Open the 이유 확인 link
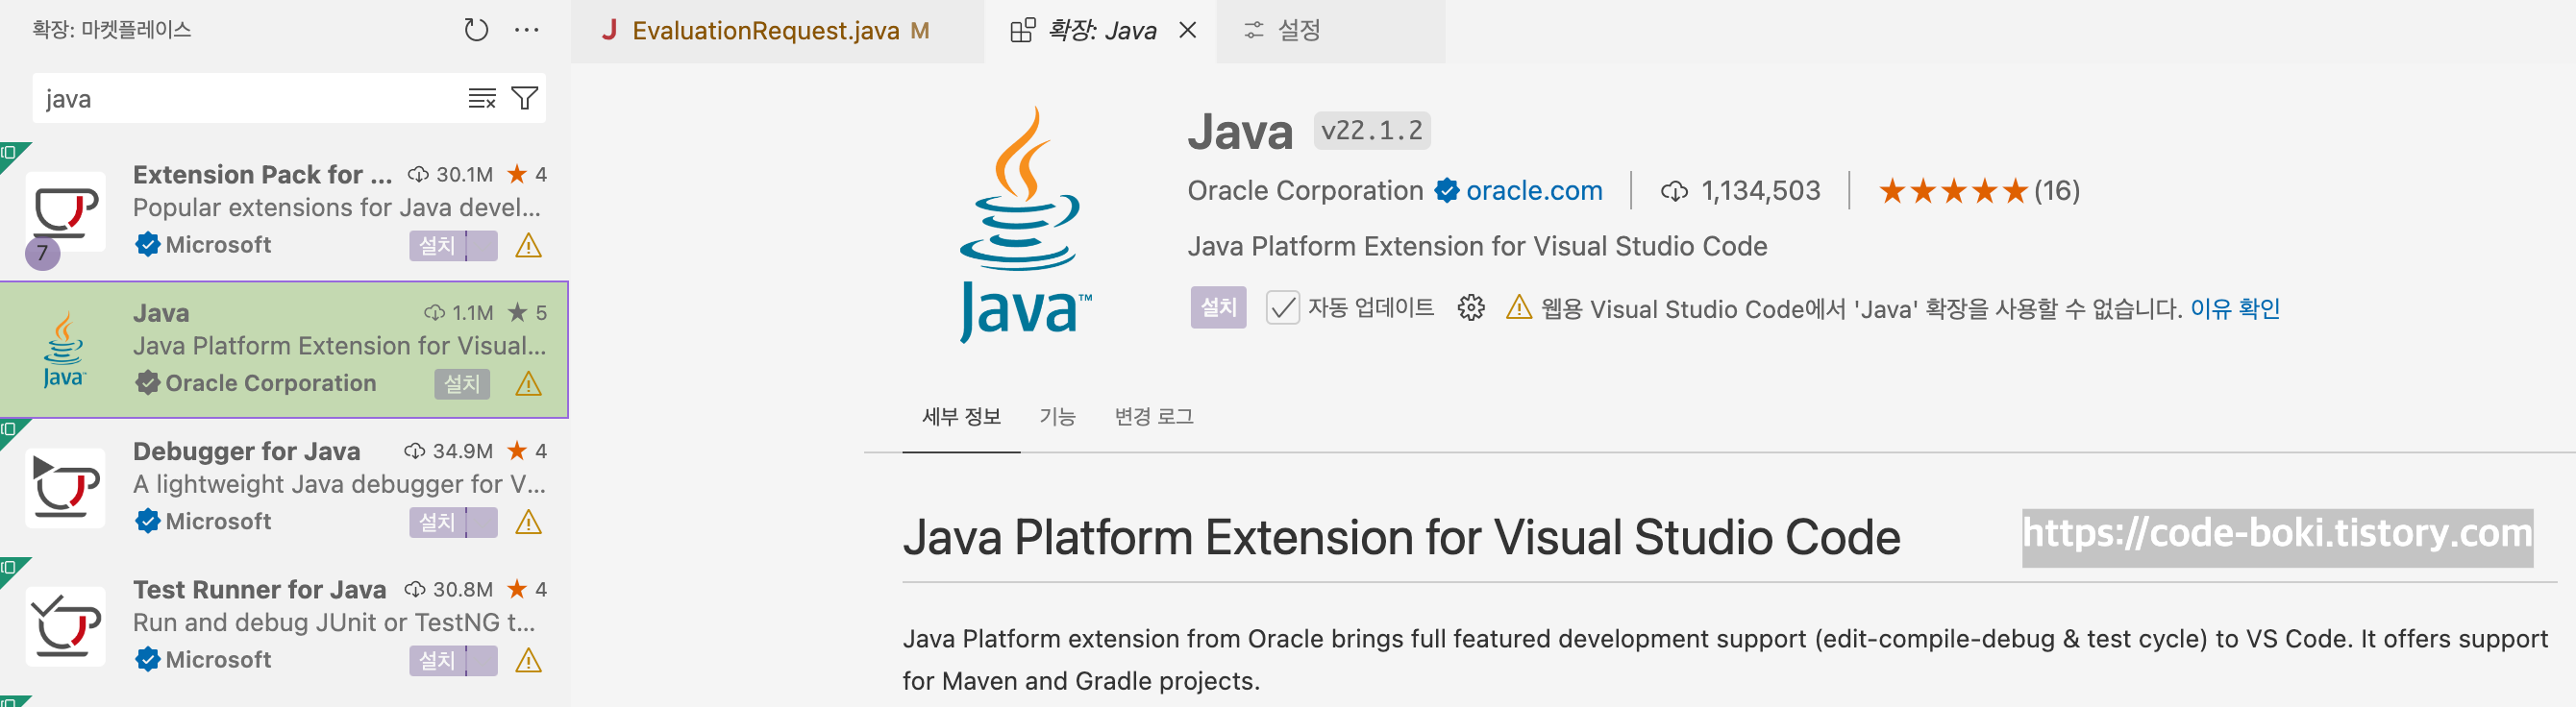This screenshot has height=707, width=2576. coord(2234,308)
